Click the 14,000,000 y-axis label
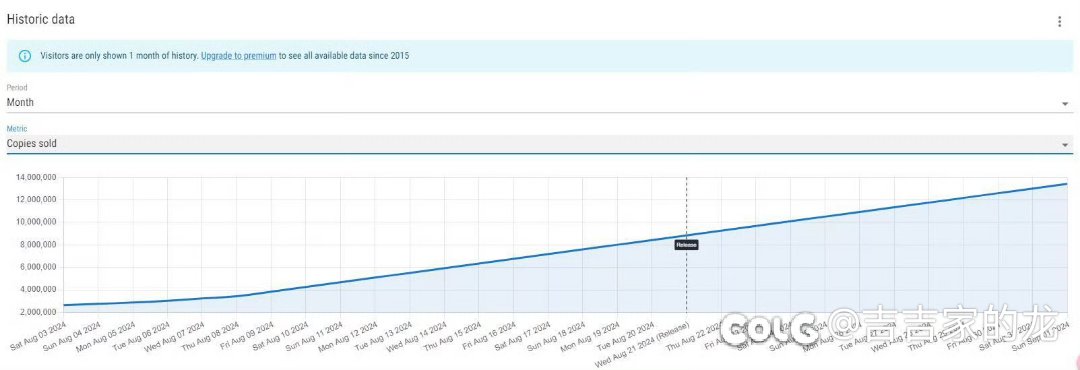Image resolution: width=1080 pixels, height=370 pixels. coord(35,177)
